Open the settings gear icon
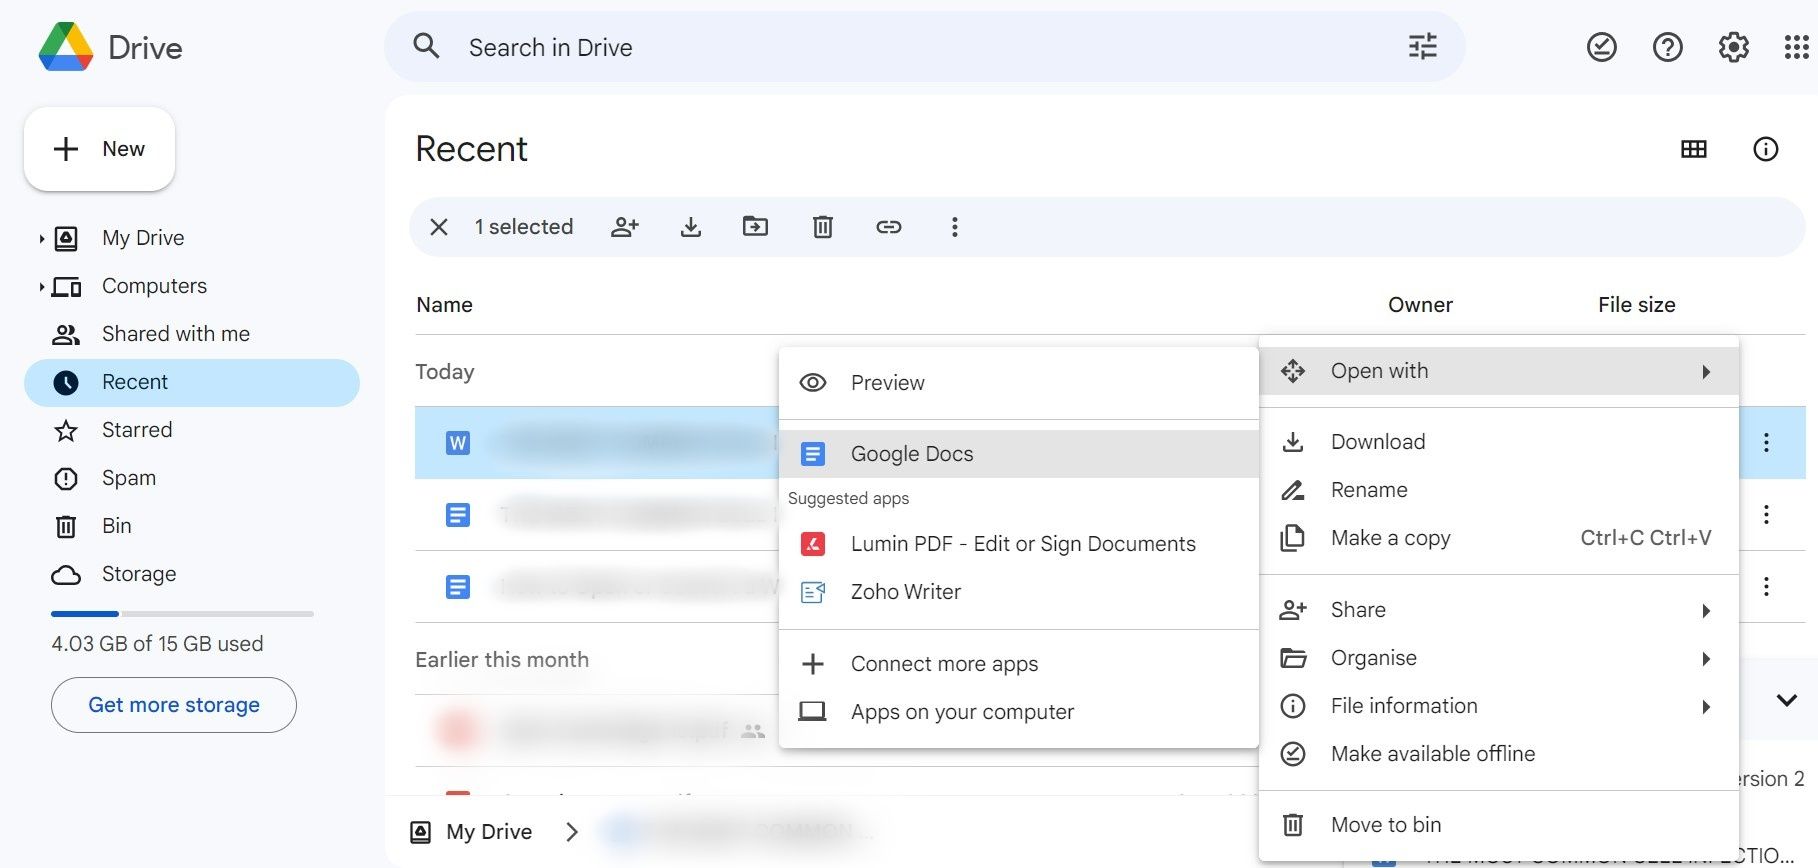This screenshot has height=868, width=1818. coord(1733,47)
